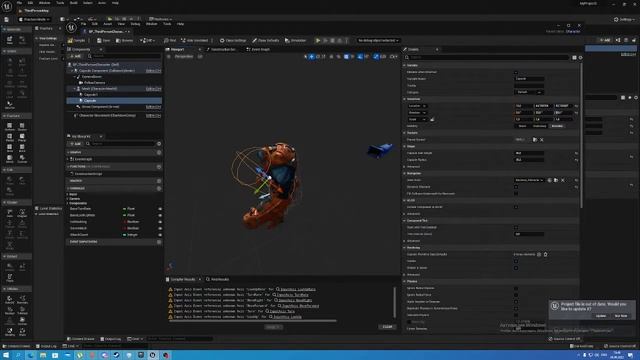Viewport: 640px width, 360px height.
Task: Open Class Settings
Action: [233, 40]
